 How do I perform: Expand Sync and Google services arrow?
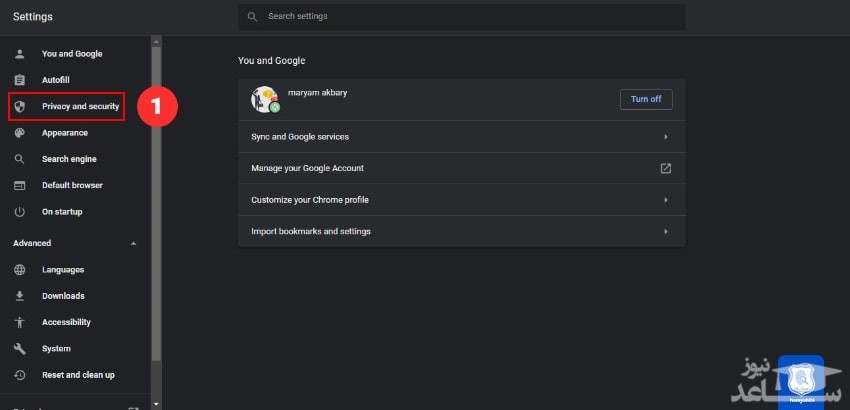(x=665, y=137)
